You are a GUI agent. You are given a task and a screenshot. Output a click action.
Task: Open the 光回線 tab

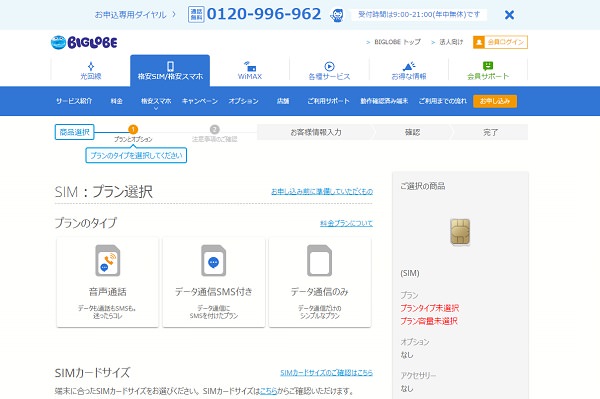click(91, 70)
